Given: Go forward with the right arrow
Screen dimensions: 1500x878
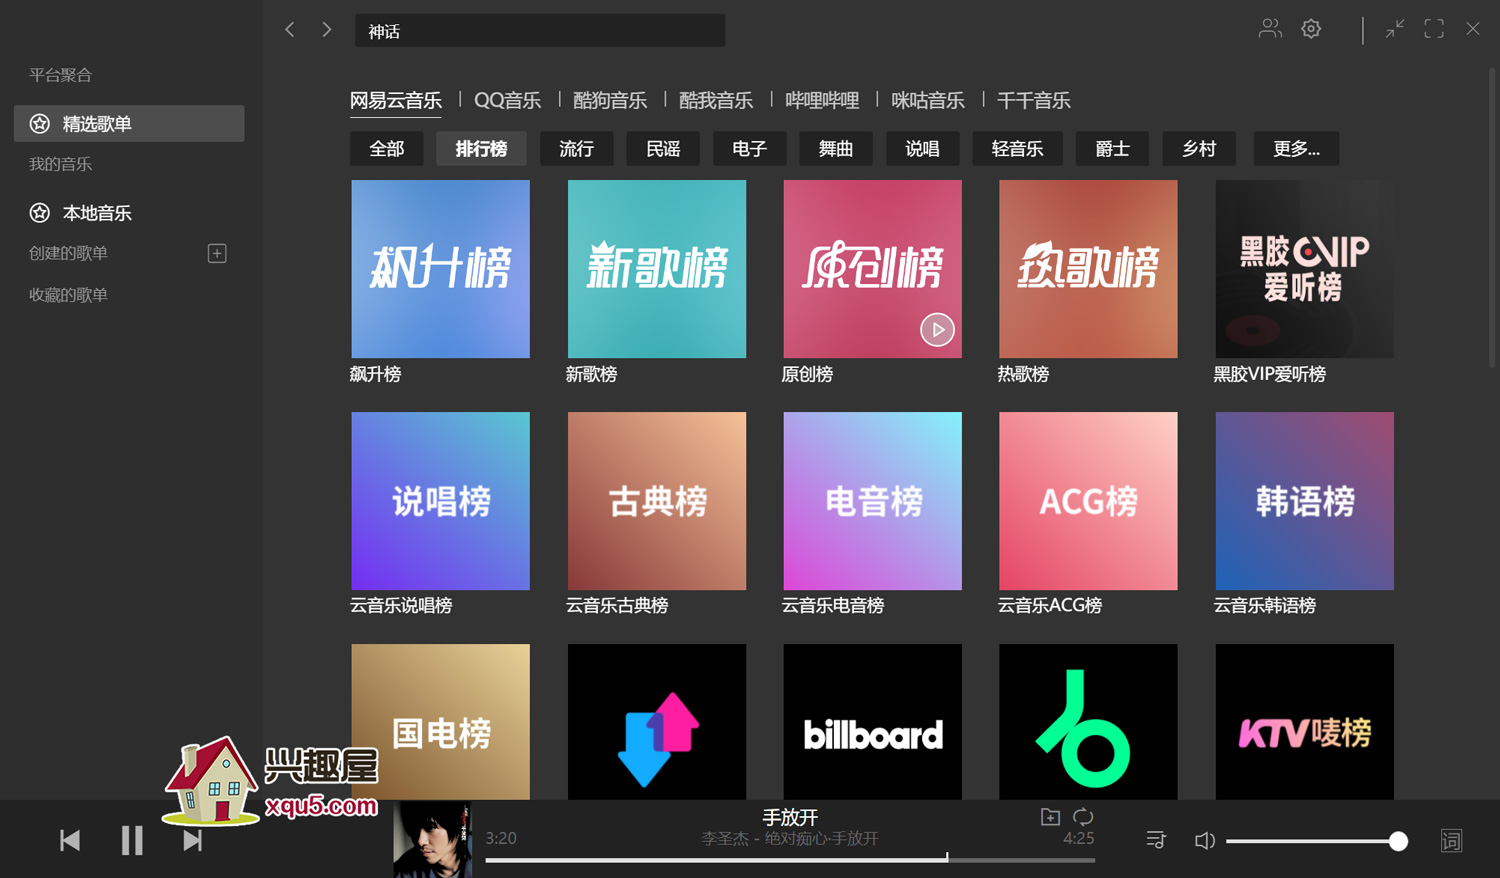Looking at the screenshot, I should point(327,30).
